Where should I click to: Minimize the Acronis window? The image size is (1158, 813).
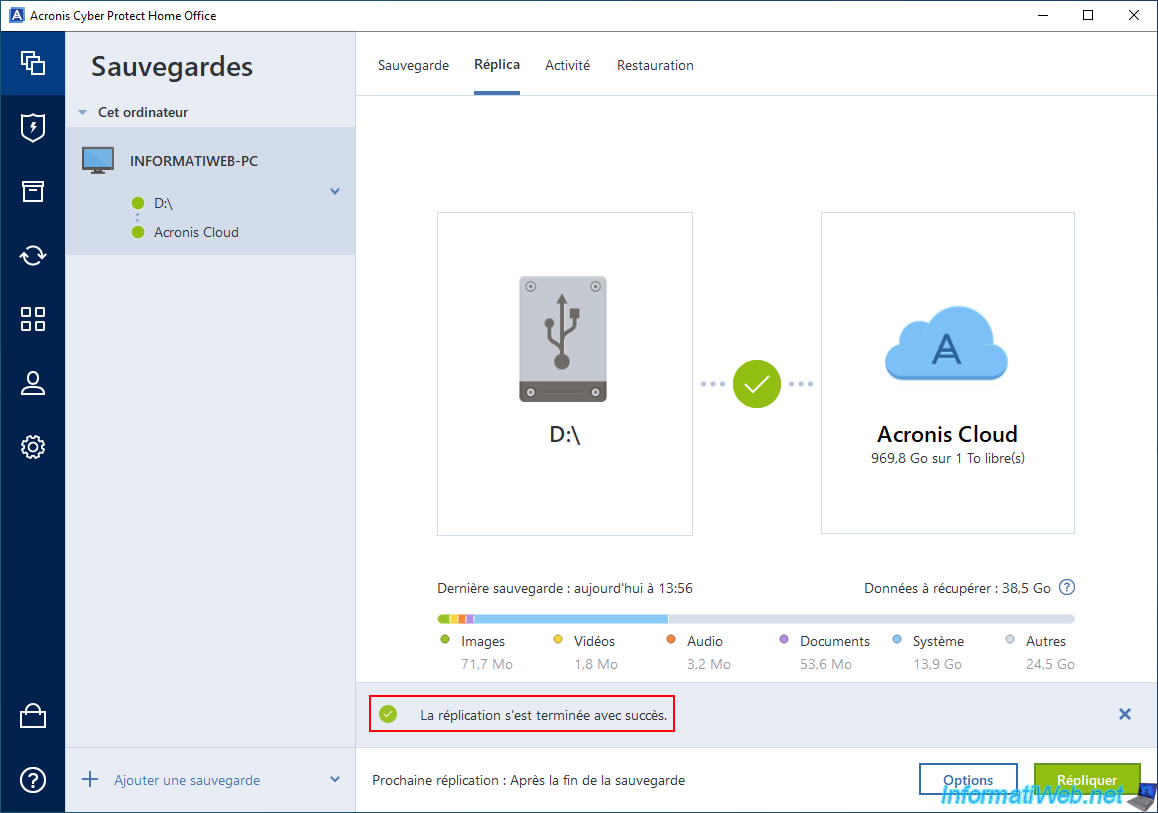(1043, 16)
